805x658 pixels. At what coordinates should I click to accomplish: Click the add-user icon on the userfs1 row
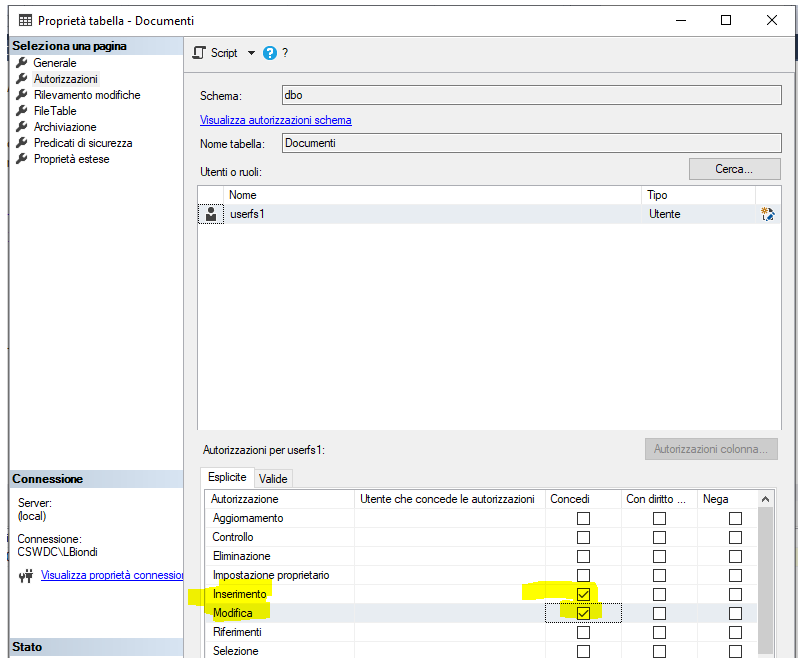[766, 213]
